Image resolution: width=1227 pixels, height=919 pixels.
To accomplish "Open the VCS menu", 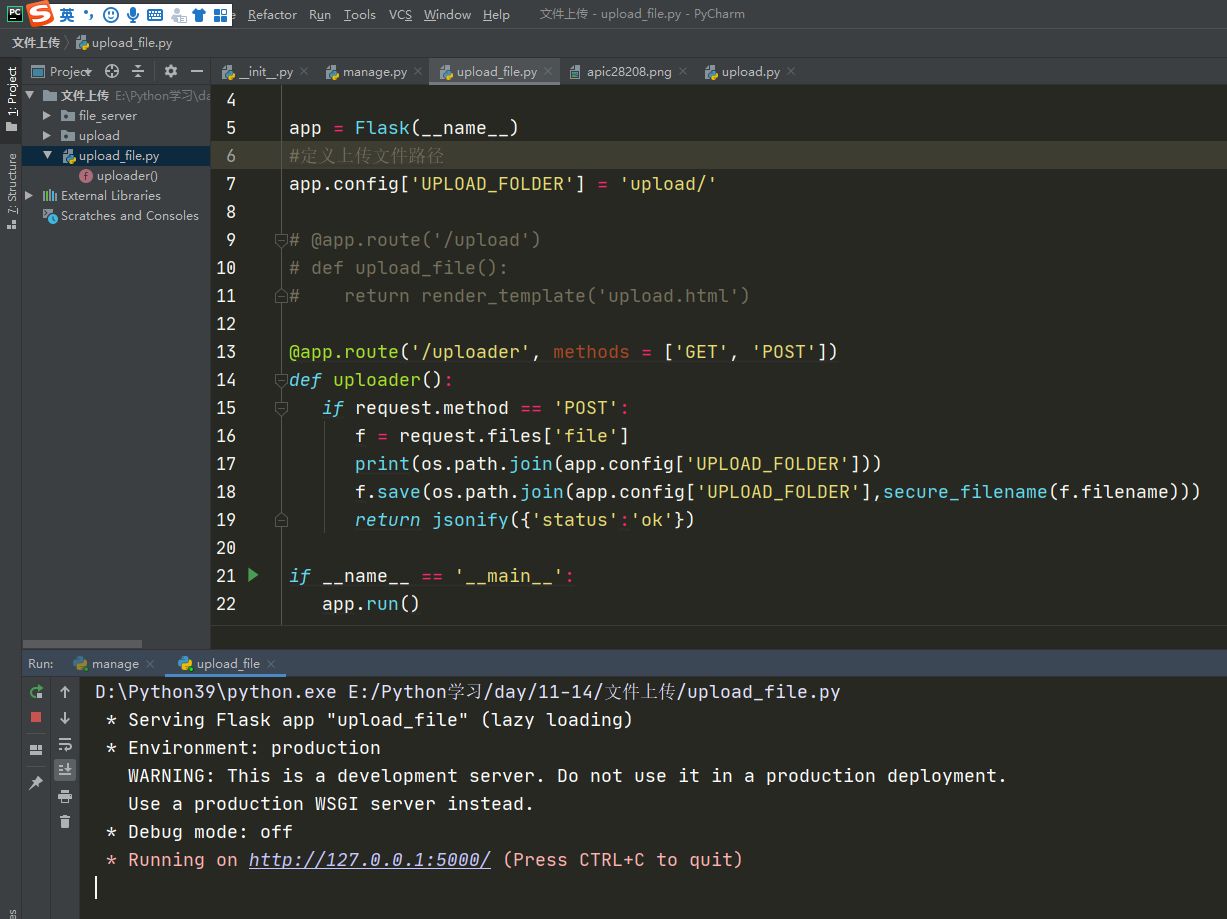I will tap(400, 15).
